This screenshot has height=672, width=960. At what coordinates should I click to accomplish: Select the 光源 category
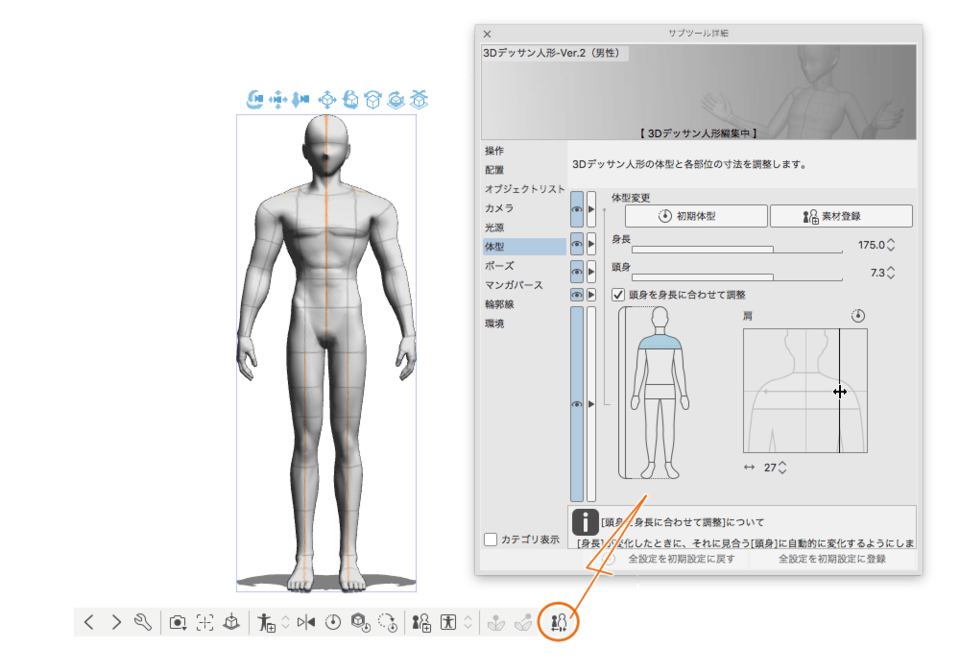494,227
